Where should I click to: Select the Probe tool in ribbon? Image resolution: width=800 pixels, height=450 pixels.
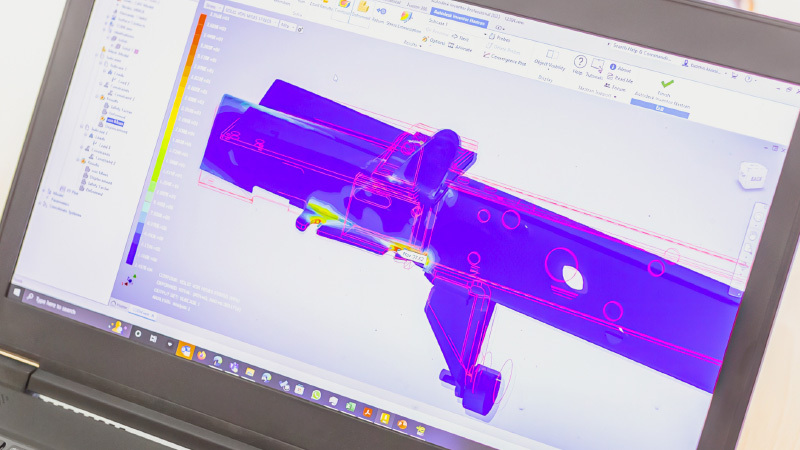(x=502, y=40)
